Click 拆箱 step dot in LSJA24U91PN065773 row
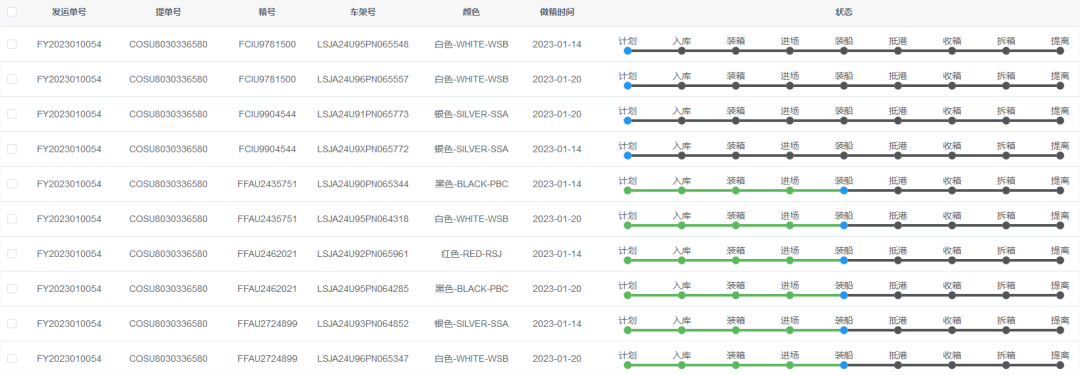Viewport: 1080px width, 375px height. pyautogui.click(x=1006, y=121)
